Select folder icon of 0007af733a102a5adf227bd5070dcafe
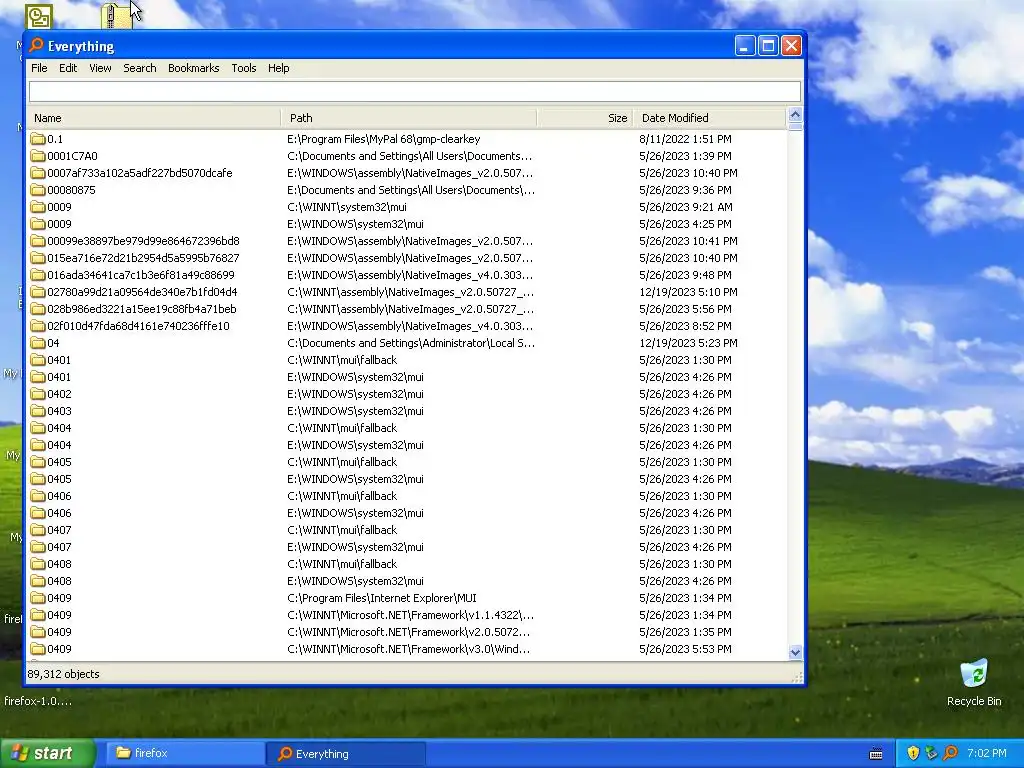 coord(38,173)
